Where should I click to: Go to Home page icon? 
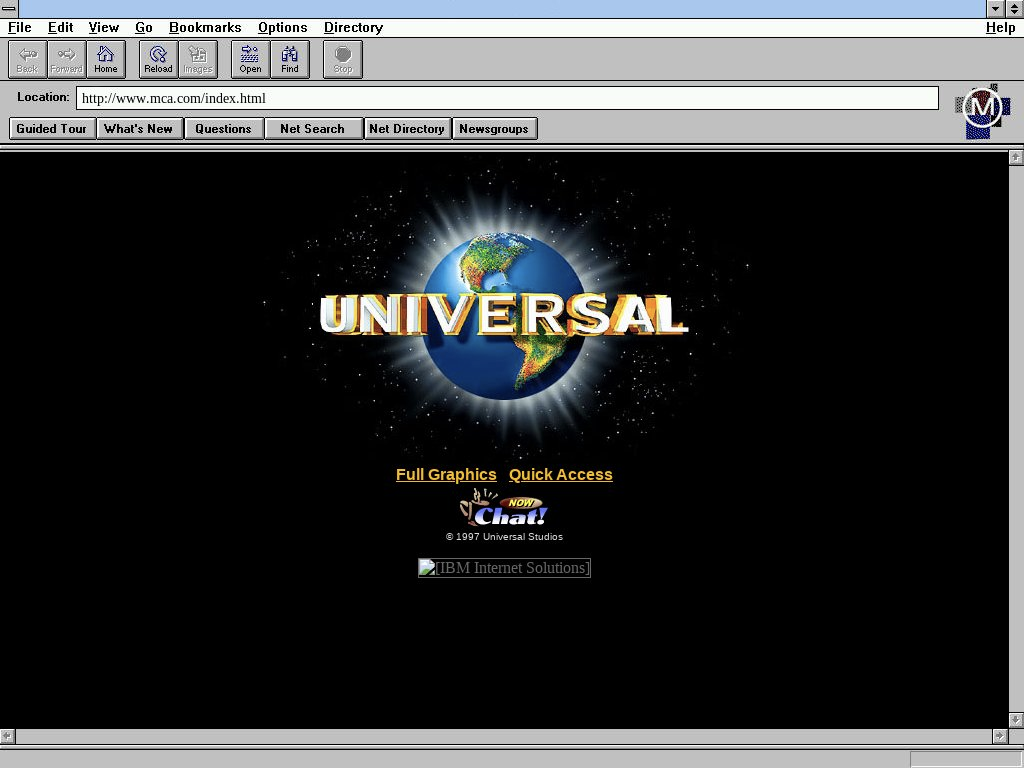106,59
